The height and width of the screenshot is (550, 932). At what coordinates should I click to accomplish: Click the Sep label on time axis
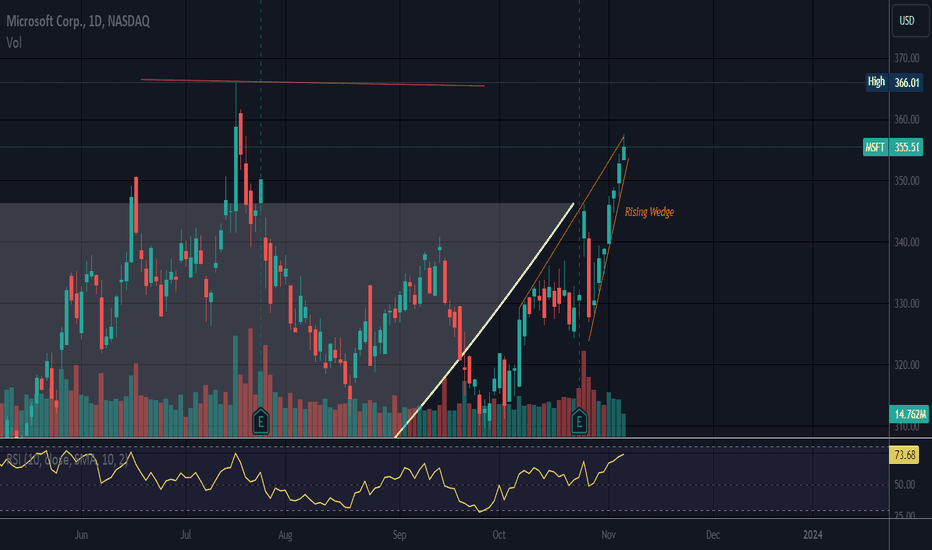399,535
